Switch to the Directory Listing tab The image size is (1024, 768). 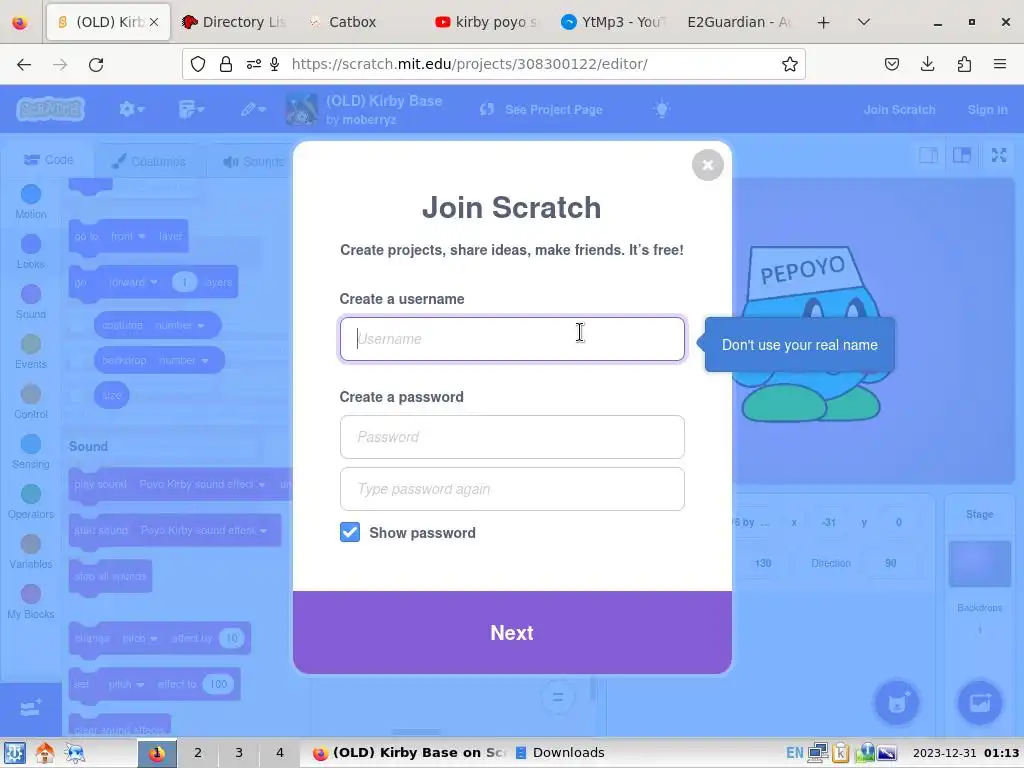pyautogui.click(x=235, y=22)
